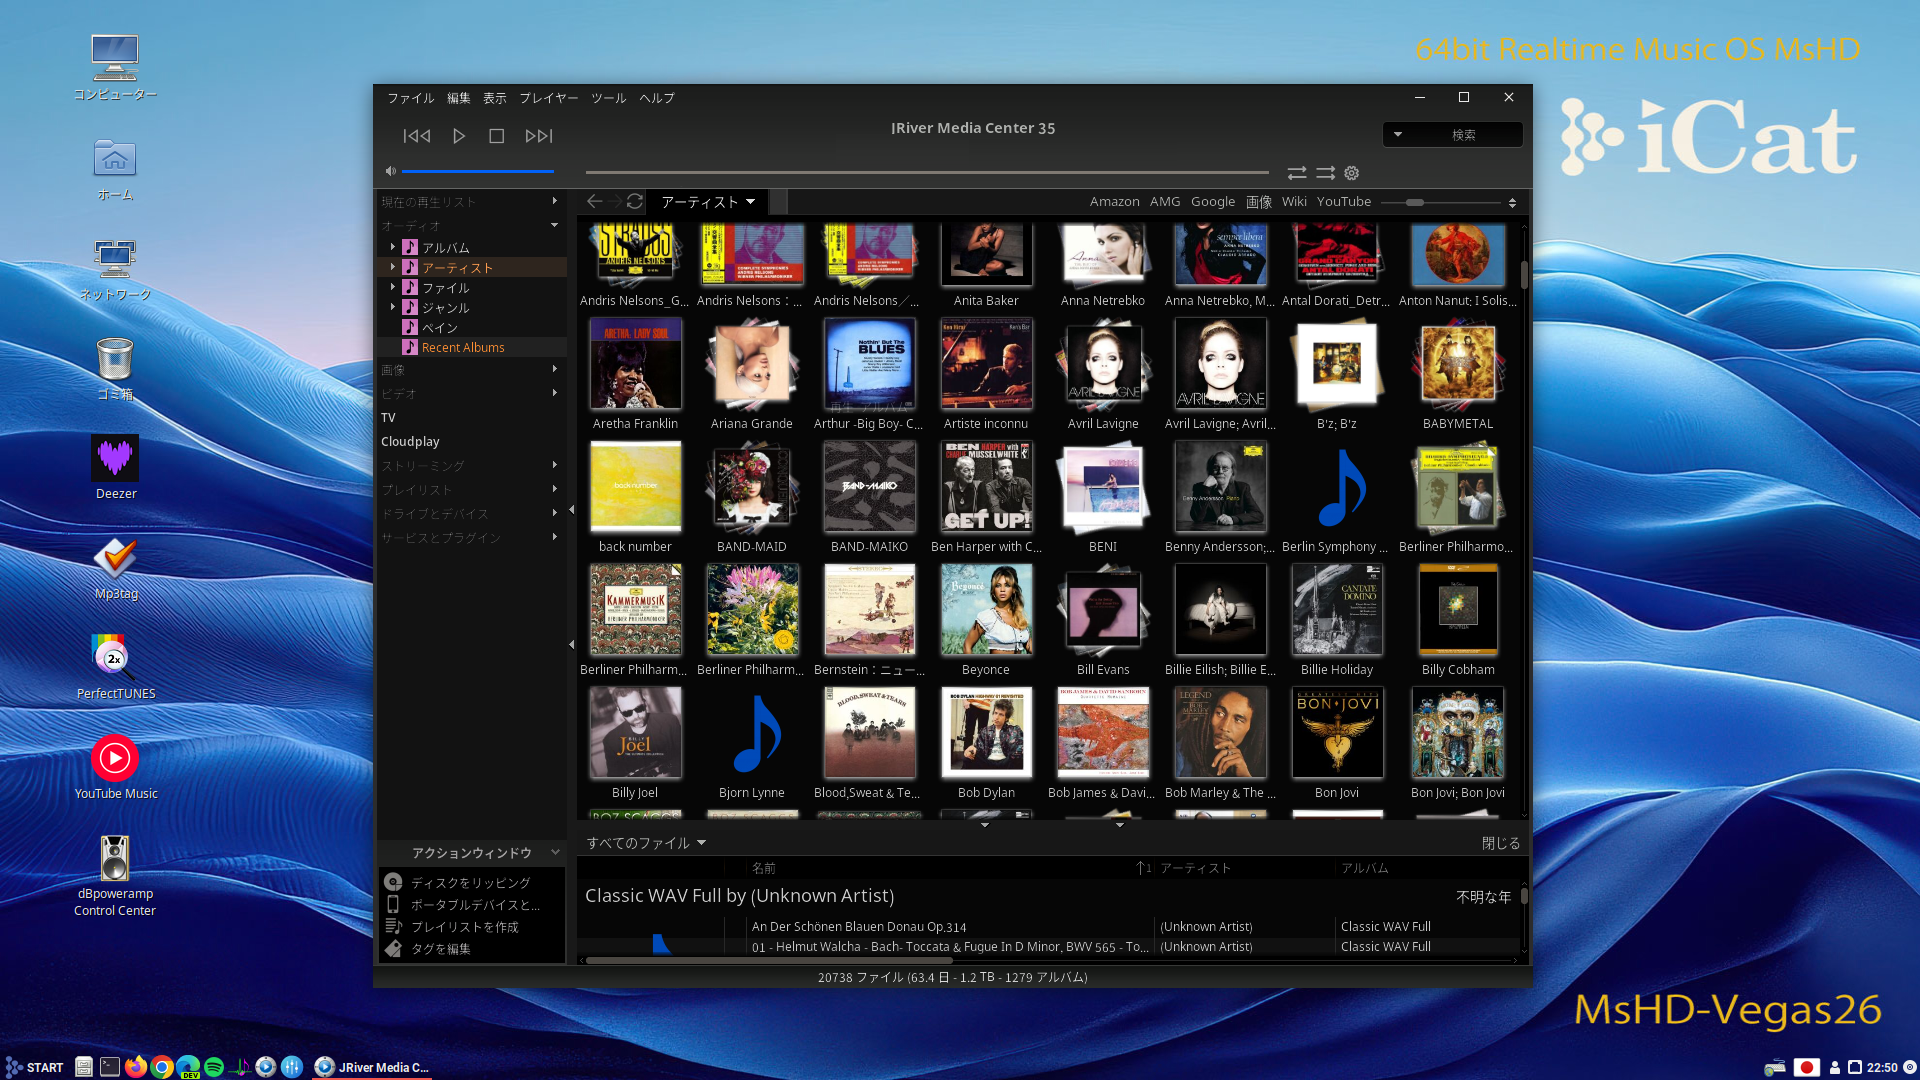This screenshot has width=1920, height=1080.
Task: Go to the previous track
Action: (x=417, y=136)
